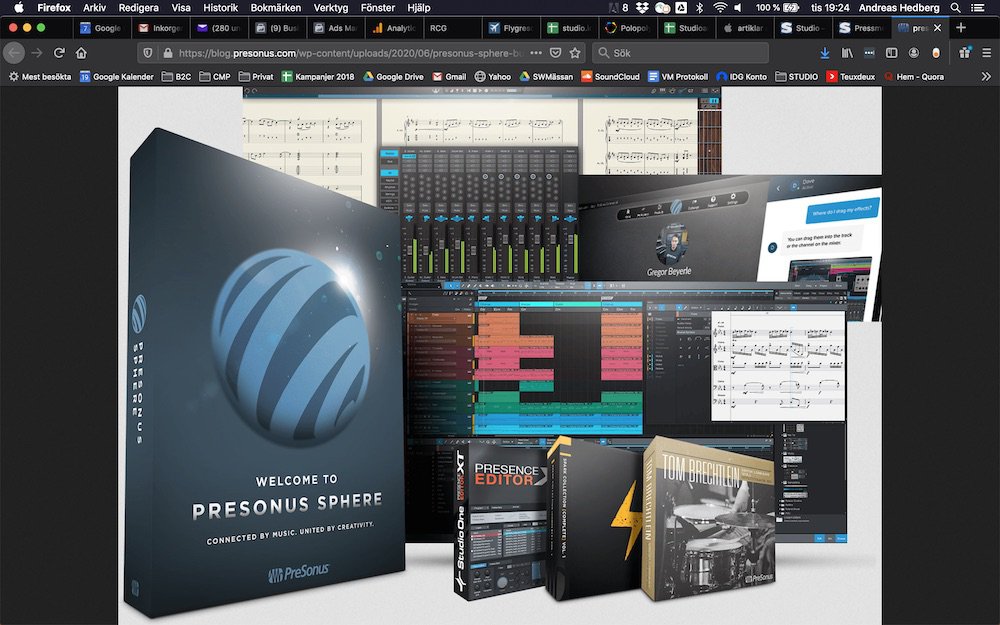Open the Firefox Library icon
The image size is (1000, 625).
[847, 52]
